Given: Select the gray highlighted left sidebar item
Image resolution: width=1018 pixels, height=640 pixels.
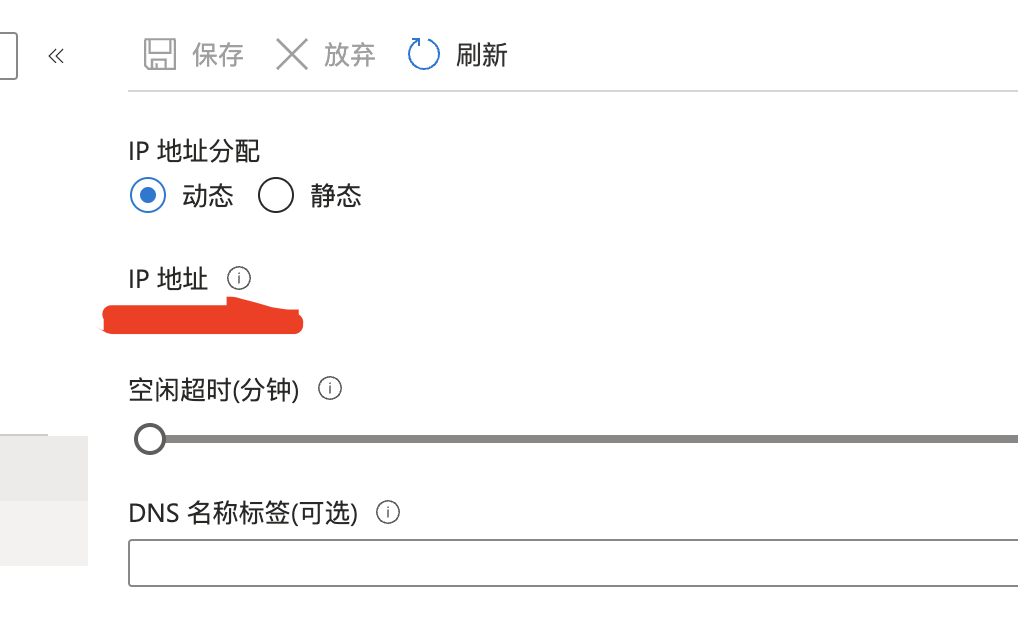Looking at the screenshot, I should pyautogui.click(x=44, y=468).
